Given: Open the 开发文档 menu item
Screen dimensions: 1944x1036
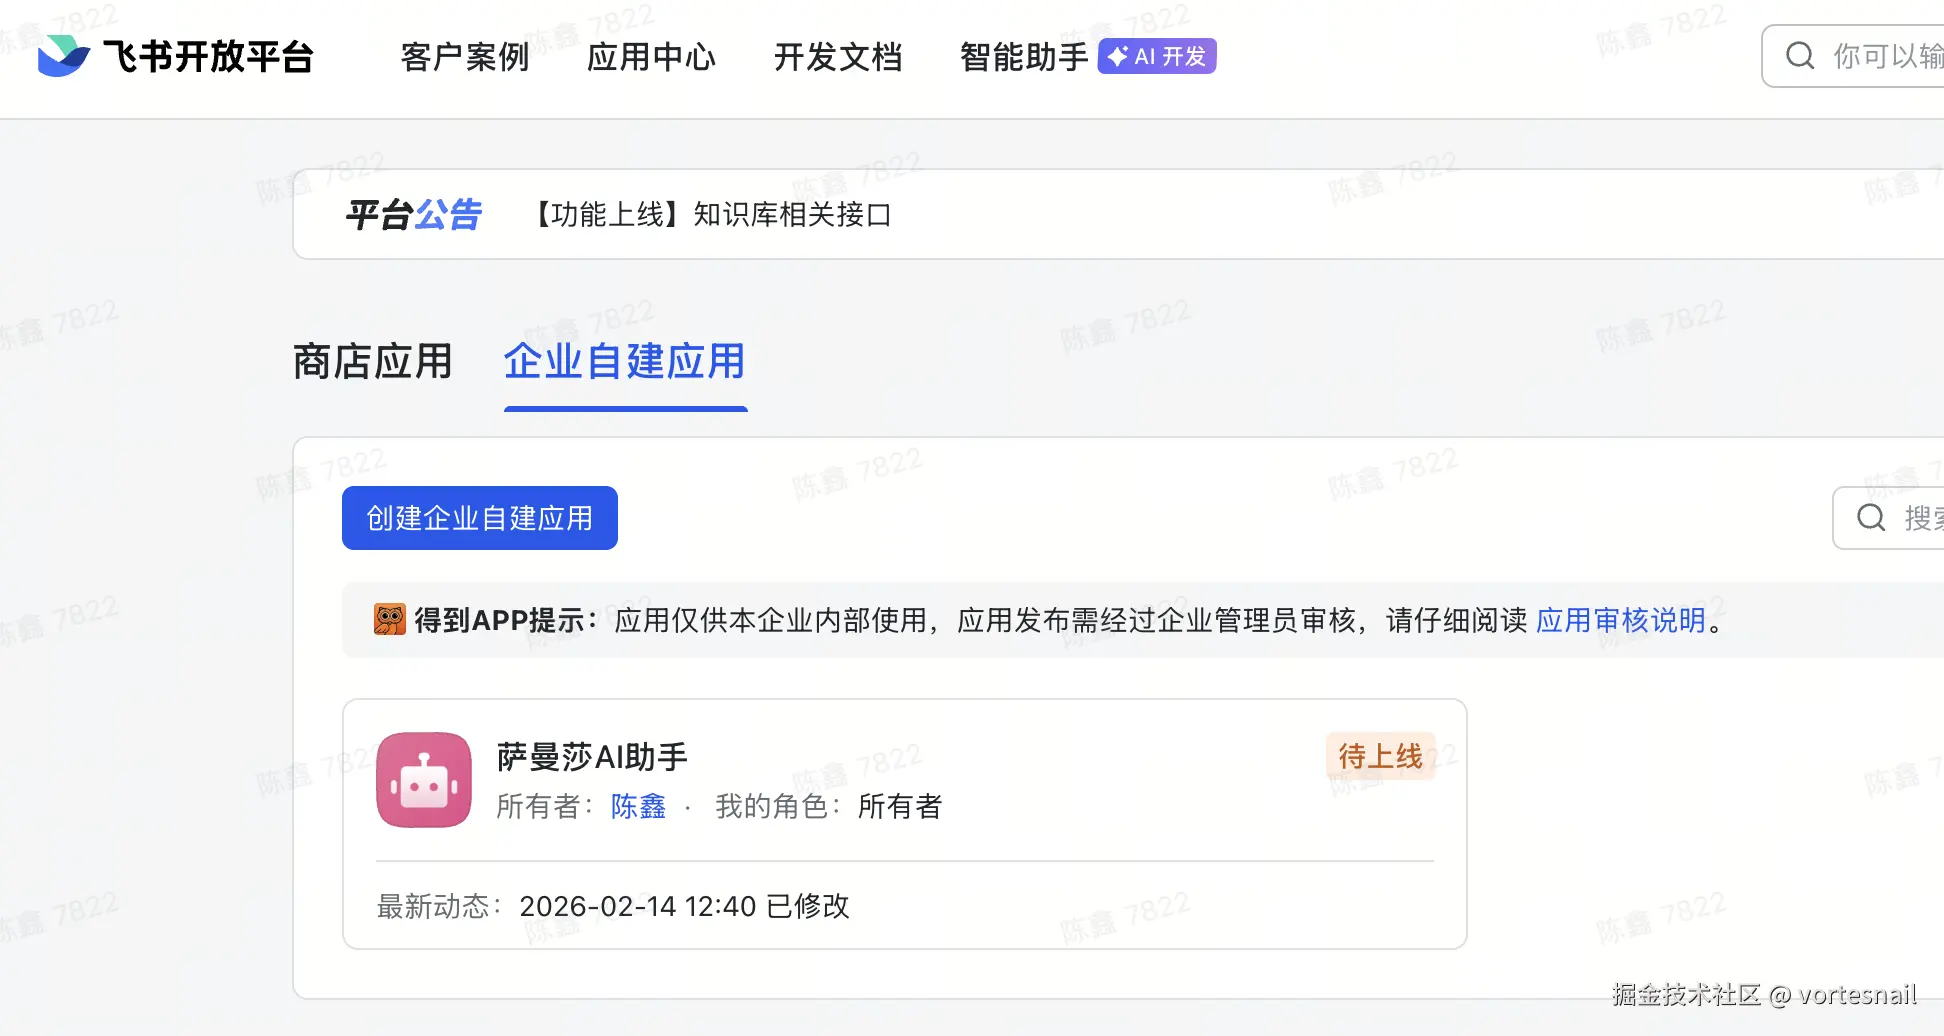Looking at the screenshot, I should click(838, 57).
